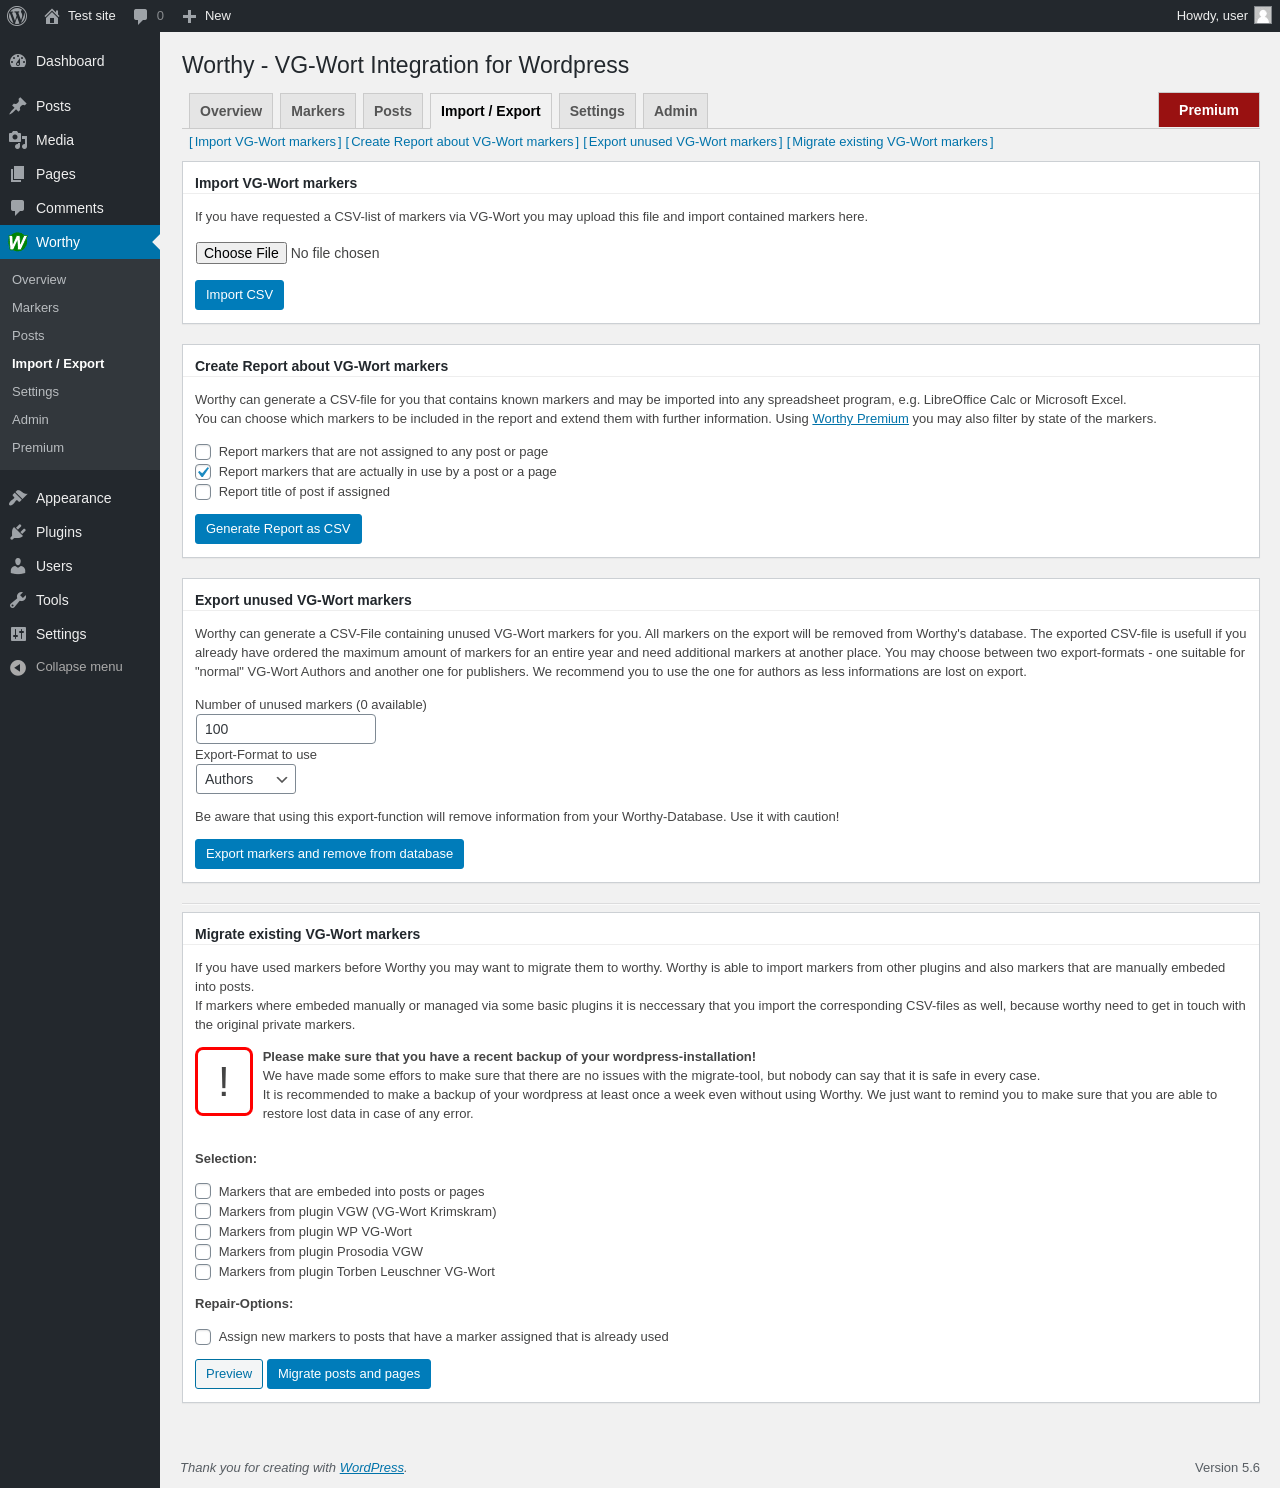The width and height of the screenshot is (1280, 1488).
Task: Jump to Migrate existing VG-Wort markers link
Action: point(890,142)
